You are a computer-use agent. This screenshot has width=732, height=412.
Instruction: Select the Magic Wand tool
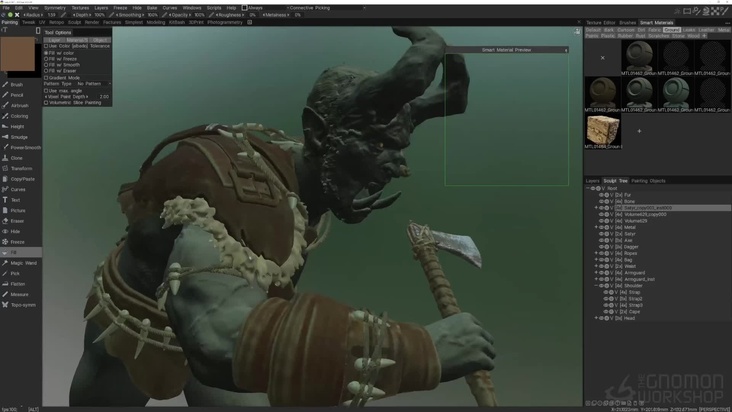pos(23,263)
